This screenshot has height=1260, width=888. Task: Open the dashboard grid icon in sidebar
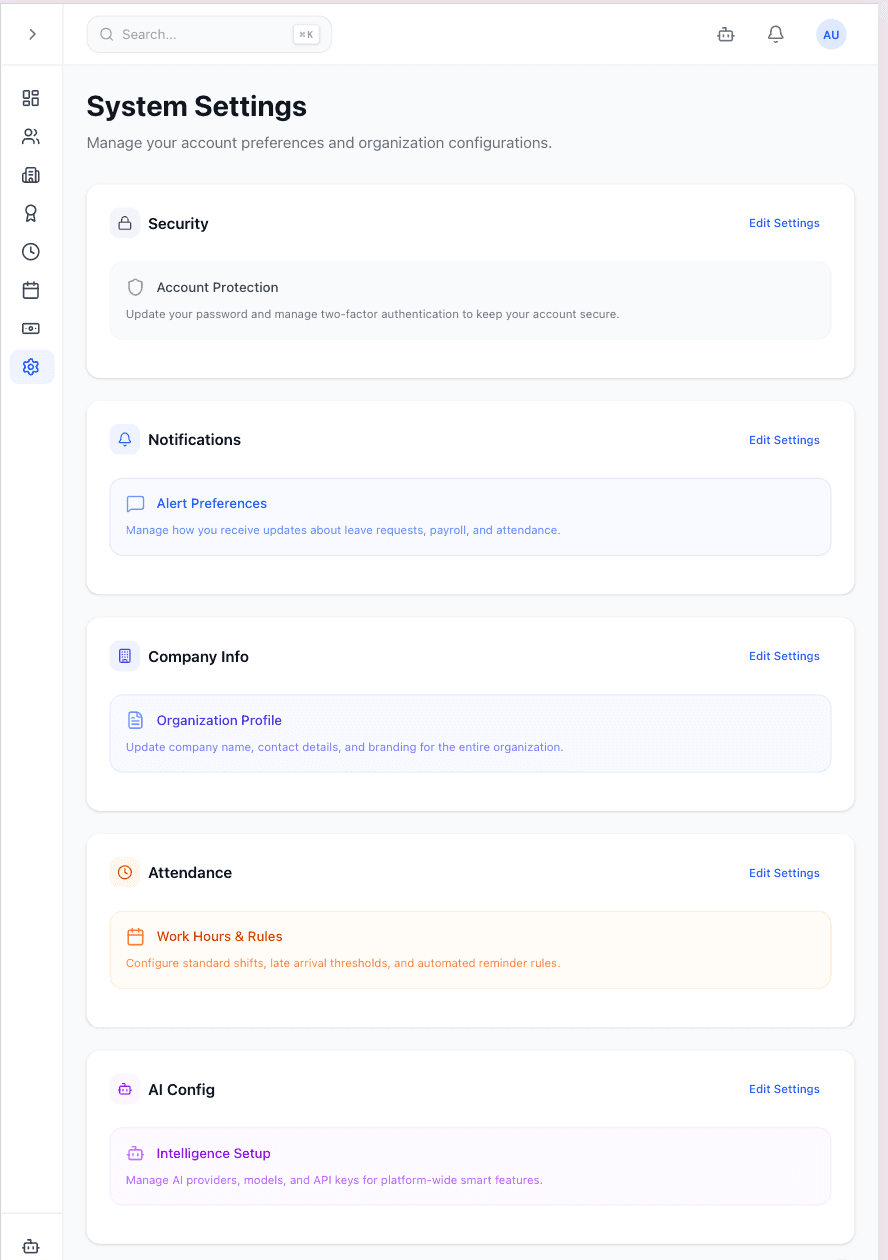tap(31, 98)
